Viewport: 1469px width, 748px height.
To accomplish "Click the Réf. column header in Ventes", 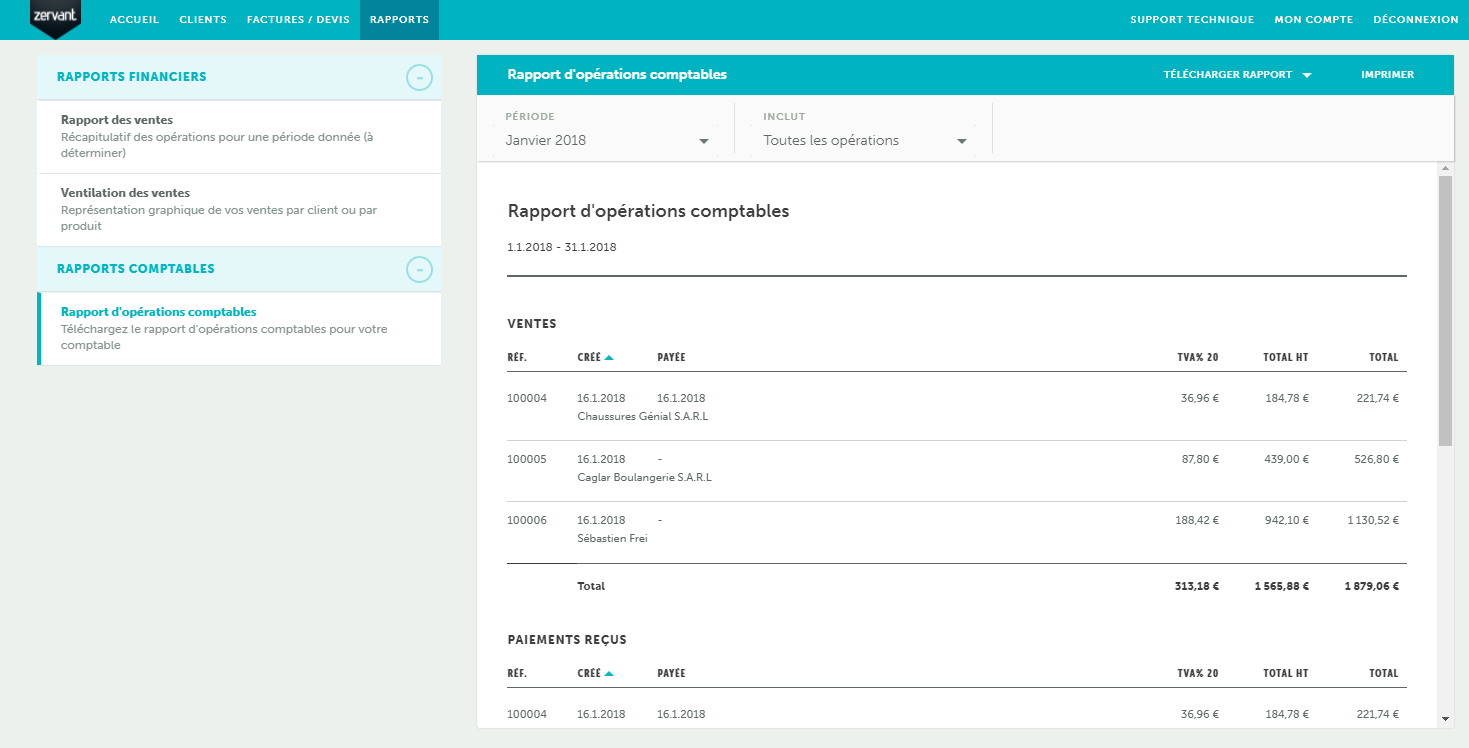I will 517,357.
